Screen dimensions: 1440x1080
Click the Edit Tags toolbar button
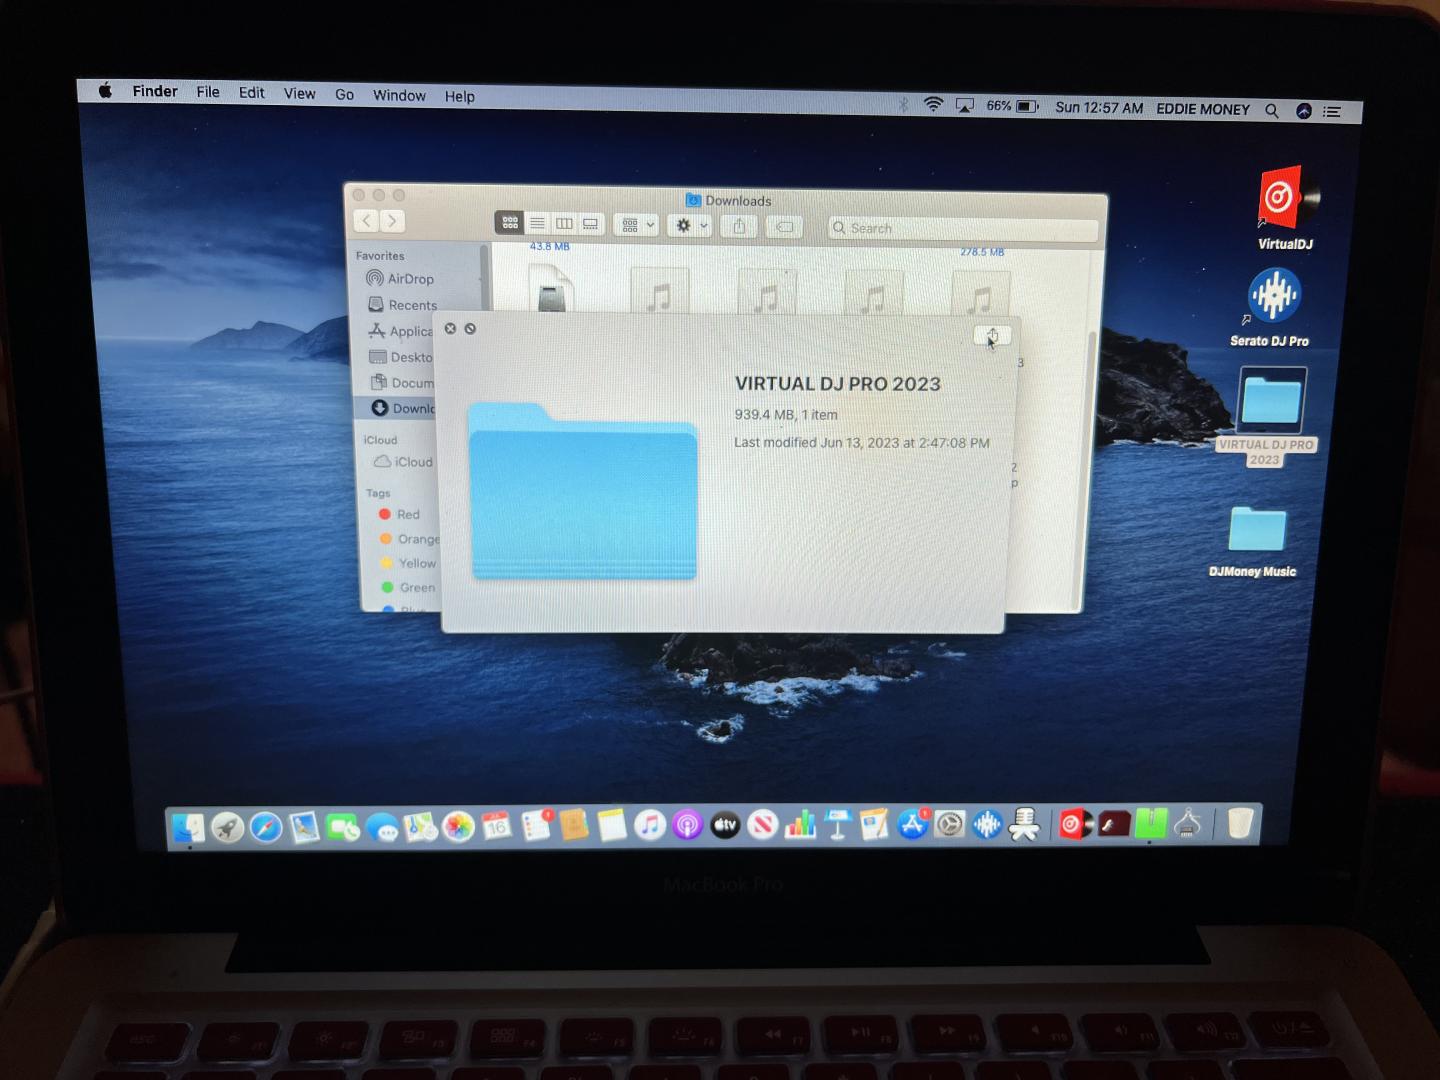point(785,227)
